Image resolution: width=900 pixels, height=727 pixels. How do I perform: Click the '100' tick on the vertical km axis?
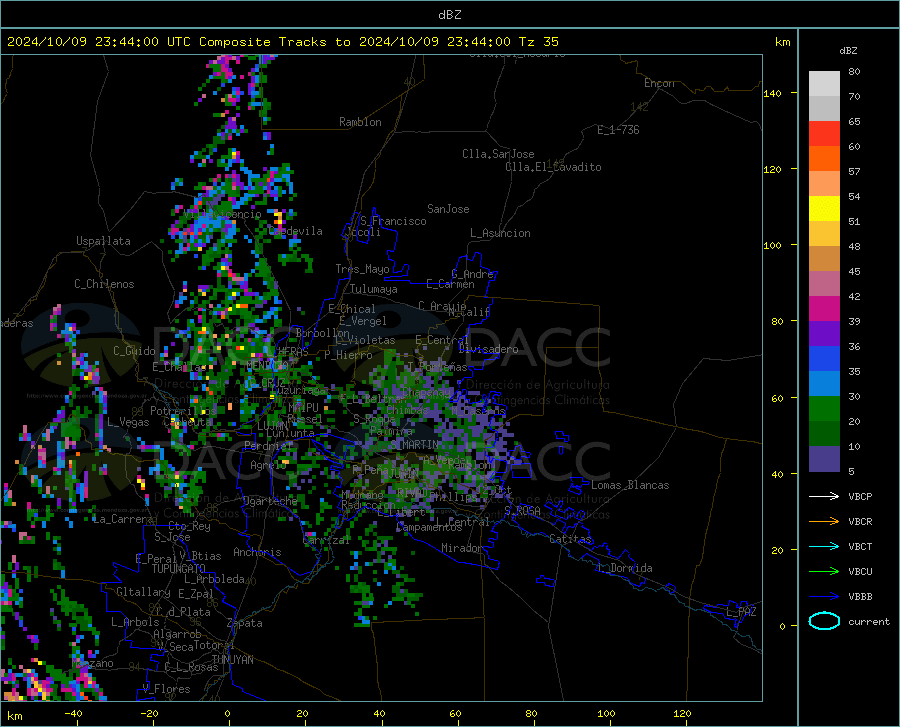pos(772,245)
